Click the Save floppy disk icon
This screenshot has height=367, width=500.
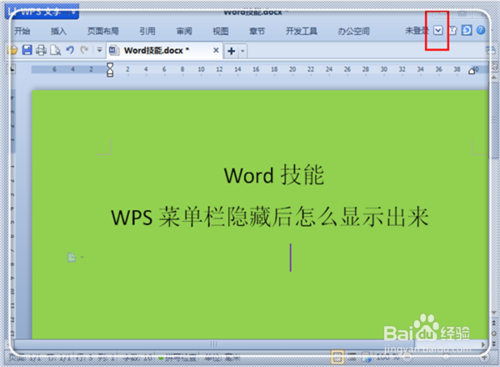27,50
